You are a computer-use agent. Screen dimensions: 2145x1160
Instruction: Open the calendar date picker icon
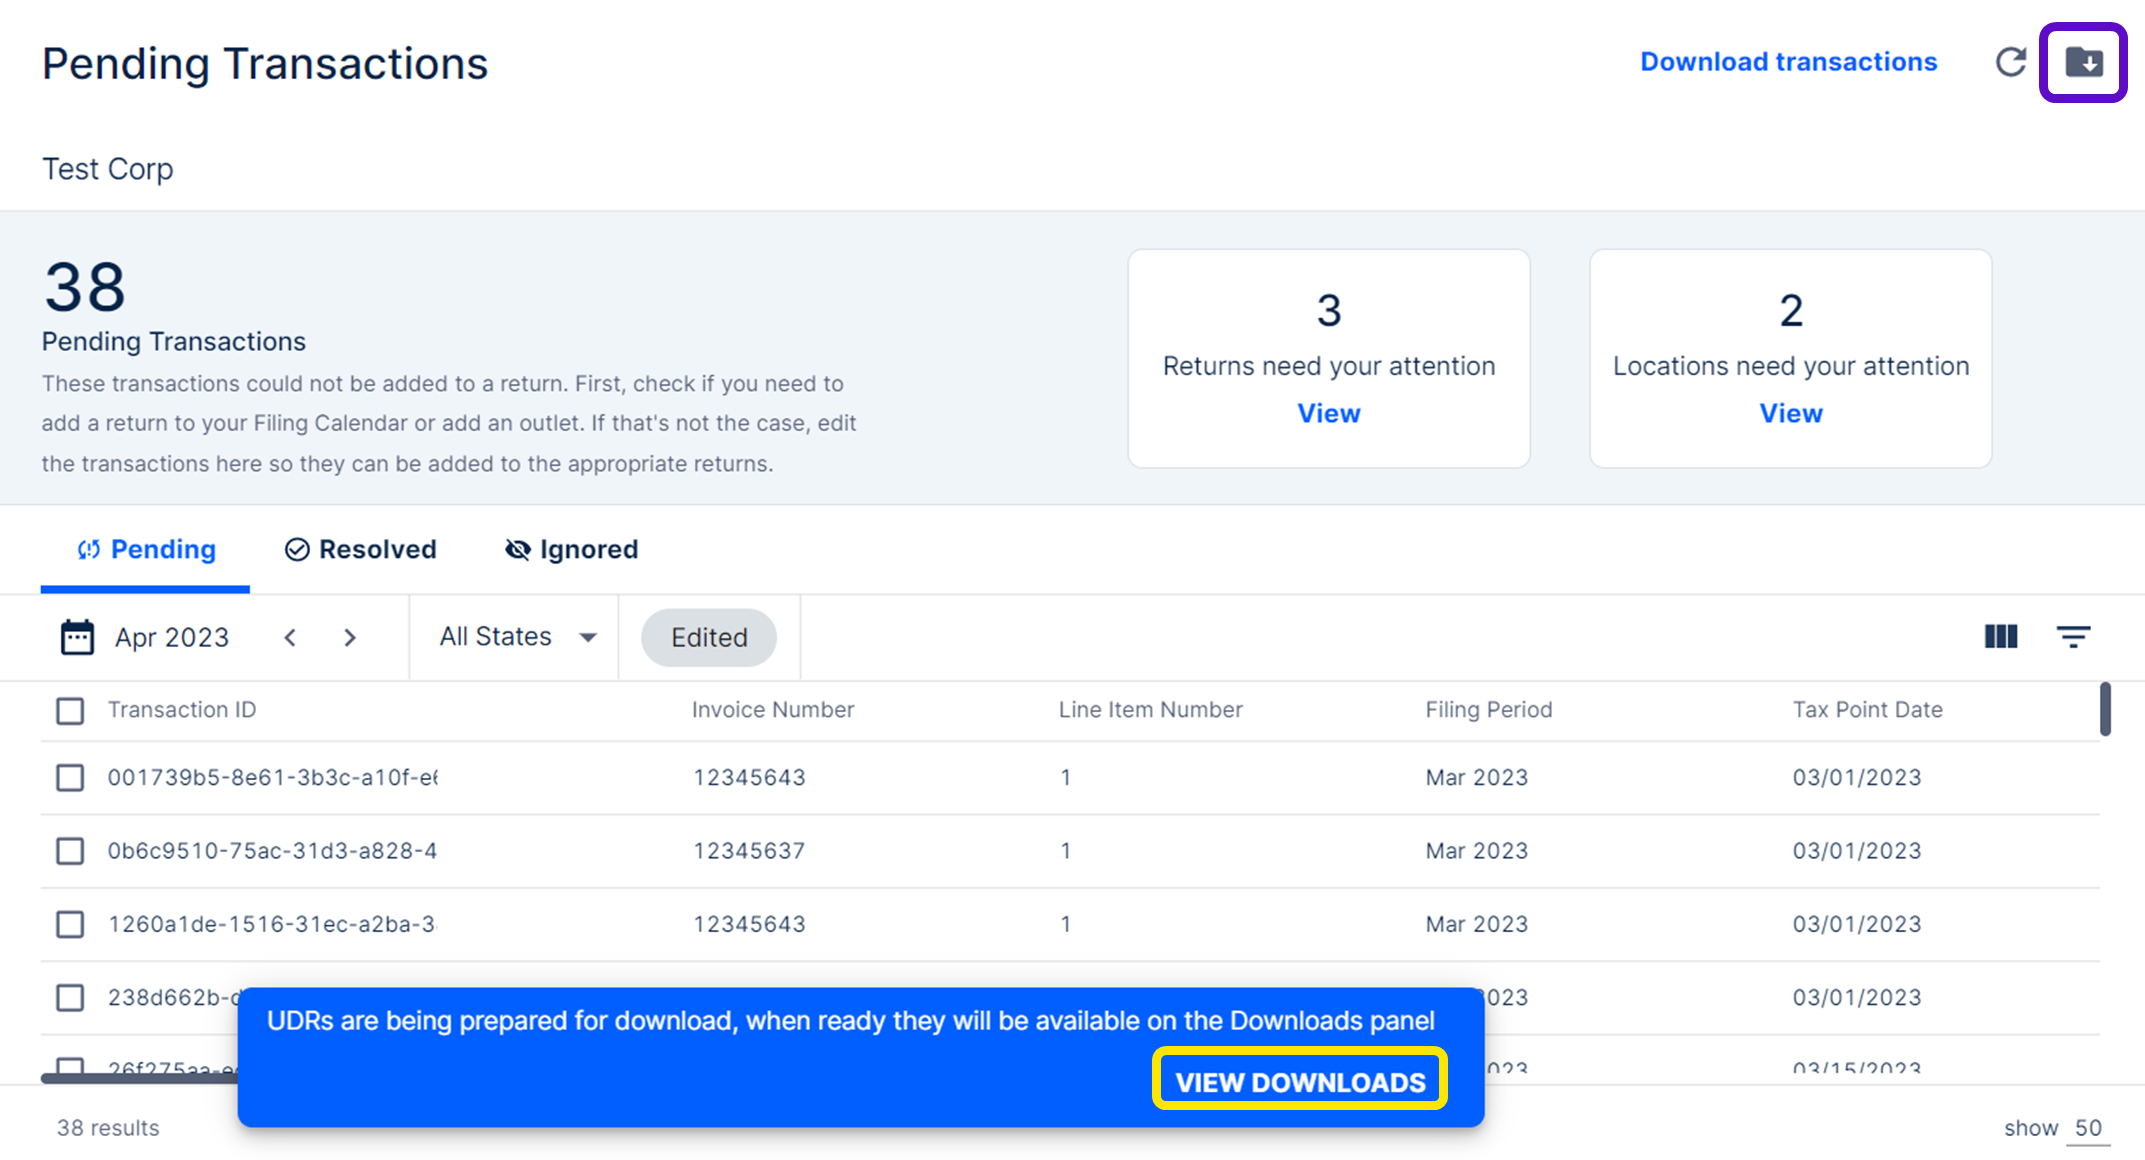click(77, 637)
